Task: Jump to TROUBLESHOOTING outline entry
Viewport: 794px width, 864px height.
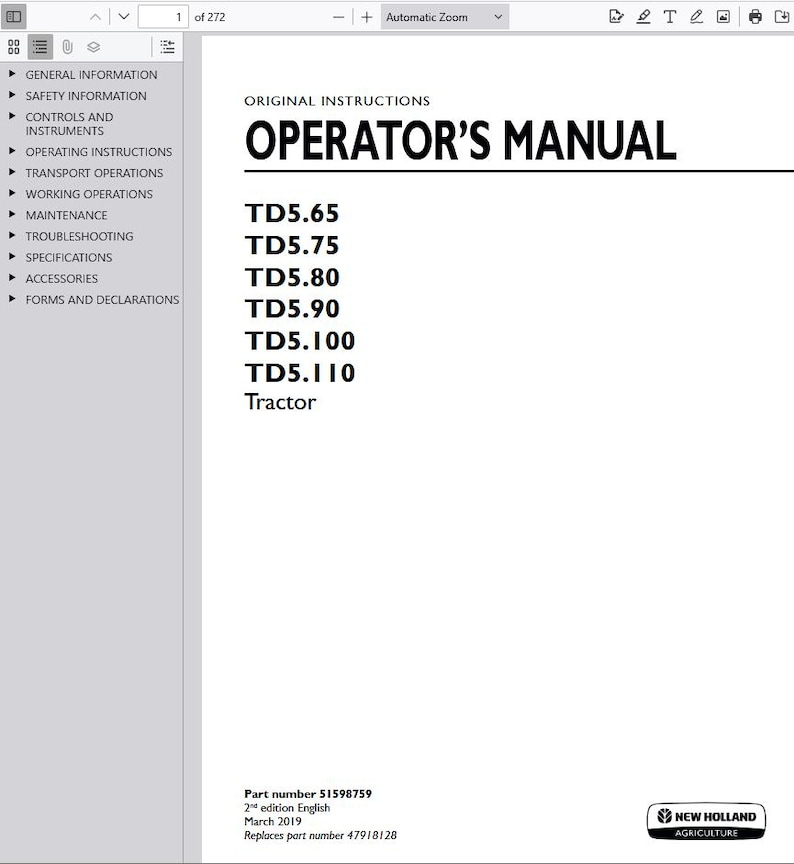Action: click(79, 236)
